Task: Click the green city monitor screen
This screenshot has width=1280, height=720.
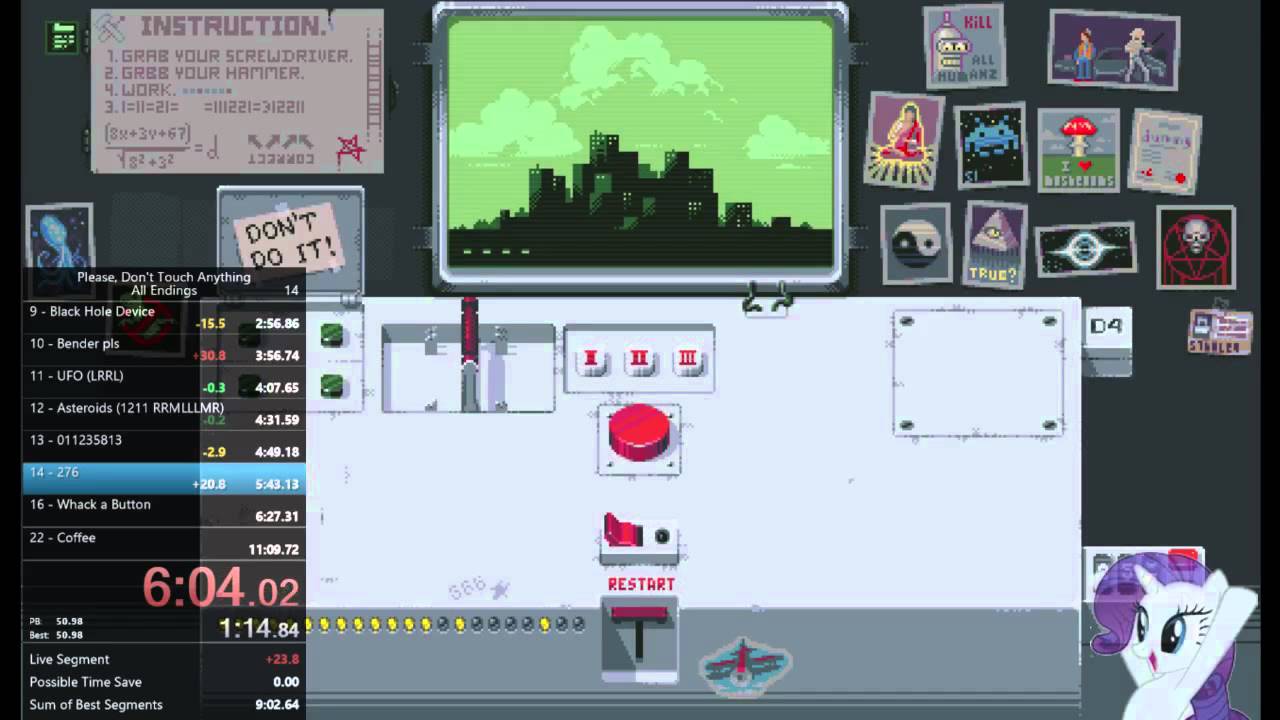Action: [640, 142]
